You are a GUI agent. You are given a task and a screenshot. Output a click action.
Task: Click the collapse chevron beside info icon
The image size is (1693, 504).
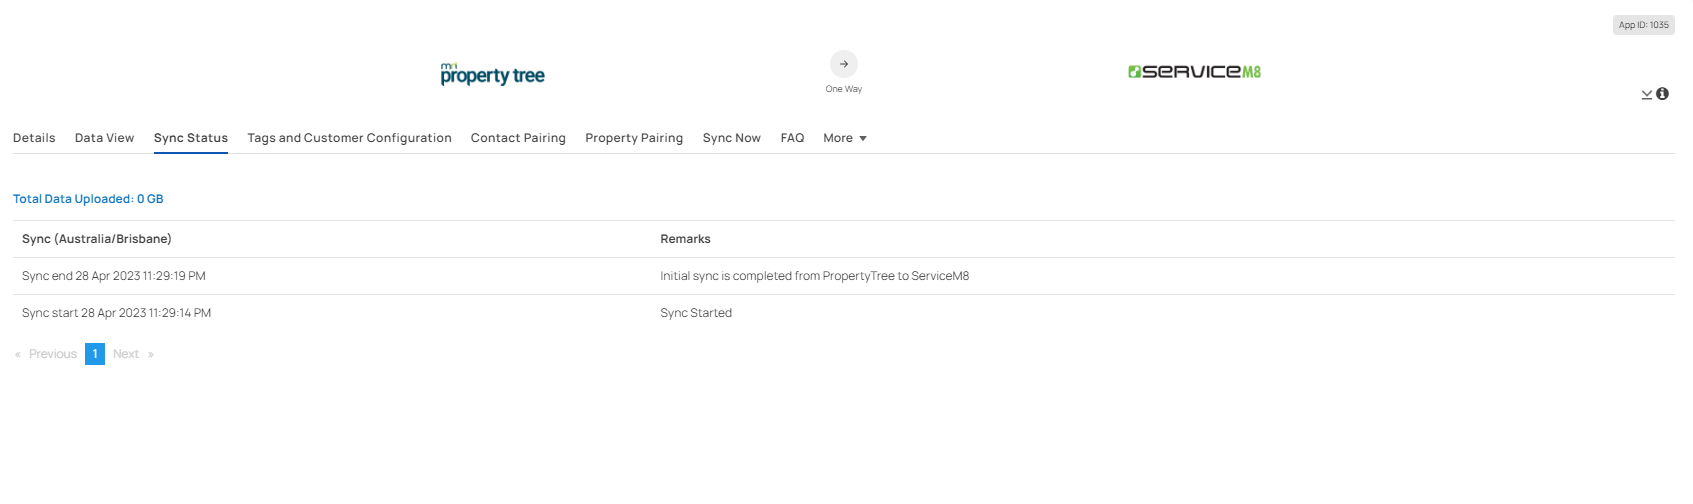point(1647,95)
